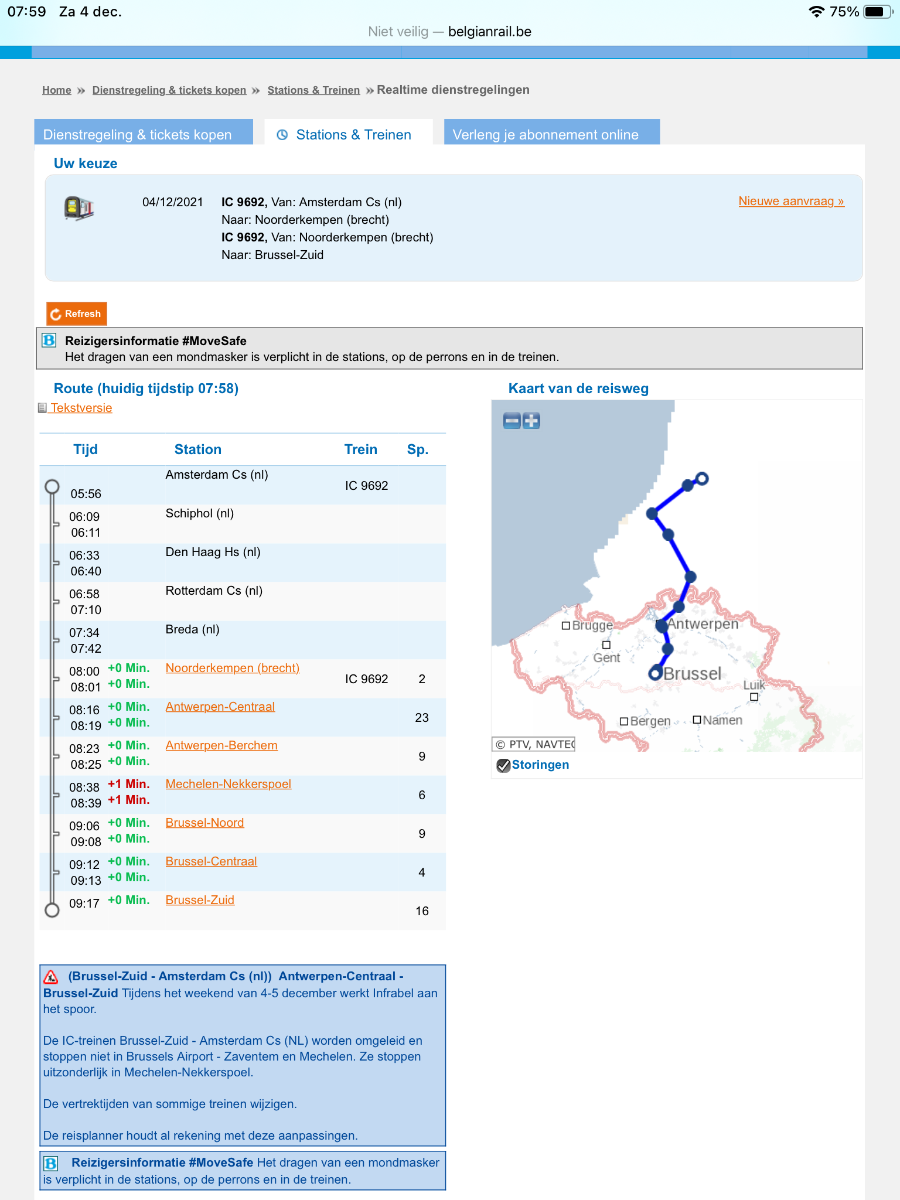This screenshot has height=1200, width=900.
Task: Toggle the Storingen checkbox
Action: click(504, 766)
